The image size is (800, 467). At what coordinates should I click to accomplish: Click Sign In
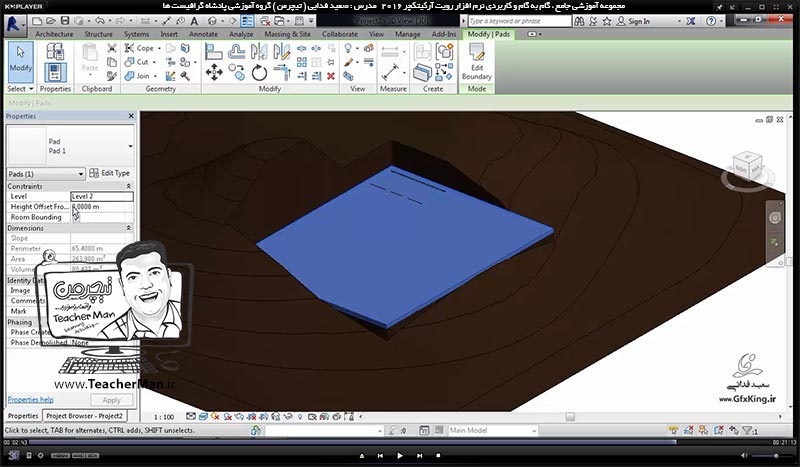point(633,21)
